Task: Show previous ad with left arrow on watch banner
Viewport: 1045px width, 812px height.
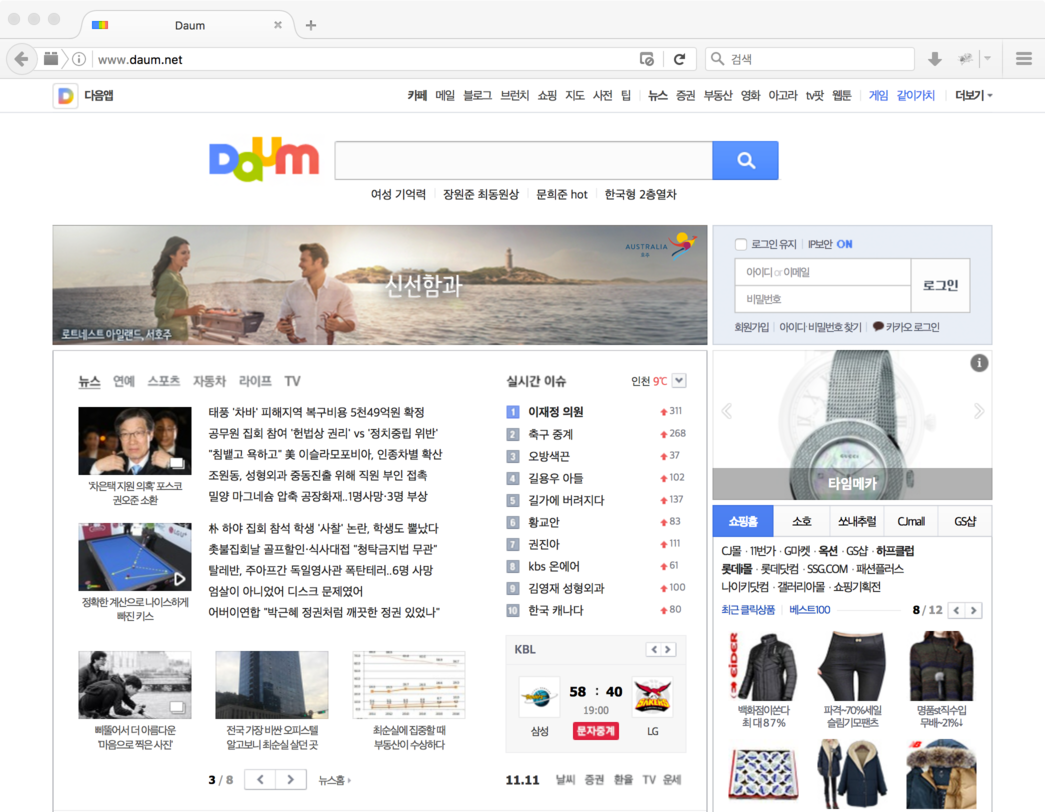Action: (726, 411)
